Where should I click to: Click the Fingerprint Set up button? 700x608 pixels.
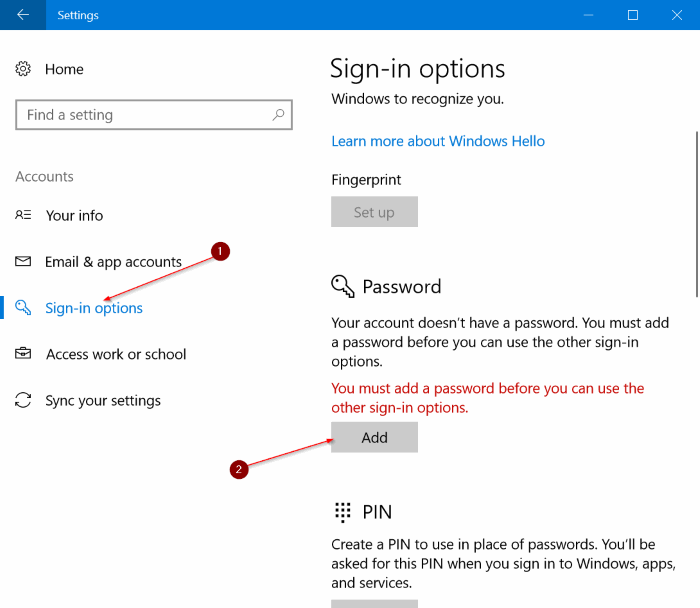coord(375,212)
